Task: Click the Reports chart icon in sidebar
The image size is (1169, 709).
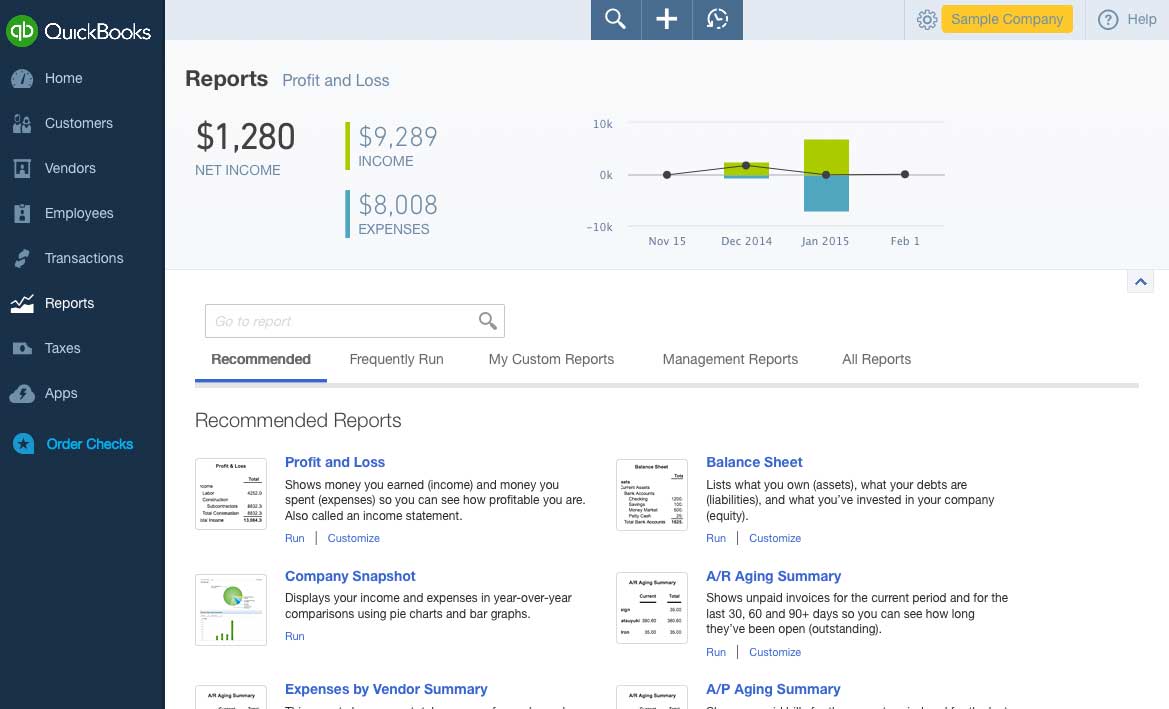Action: [x=22, y=303]
